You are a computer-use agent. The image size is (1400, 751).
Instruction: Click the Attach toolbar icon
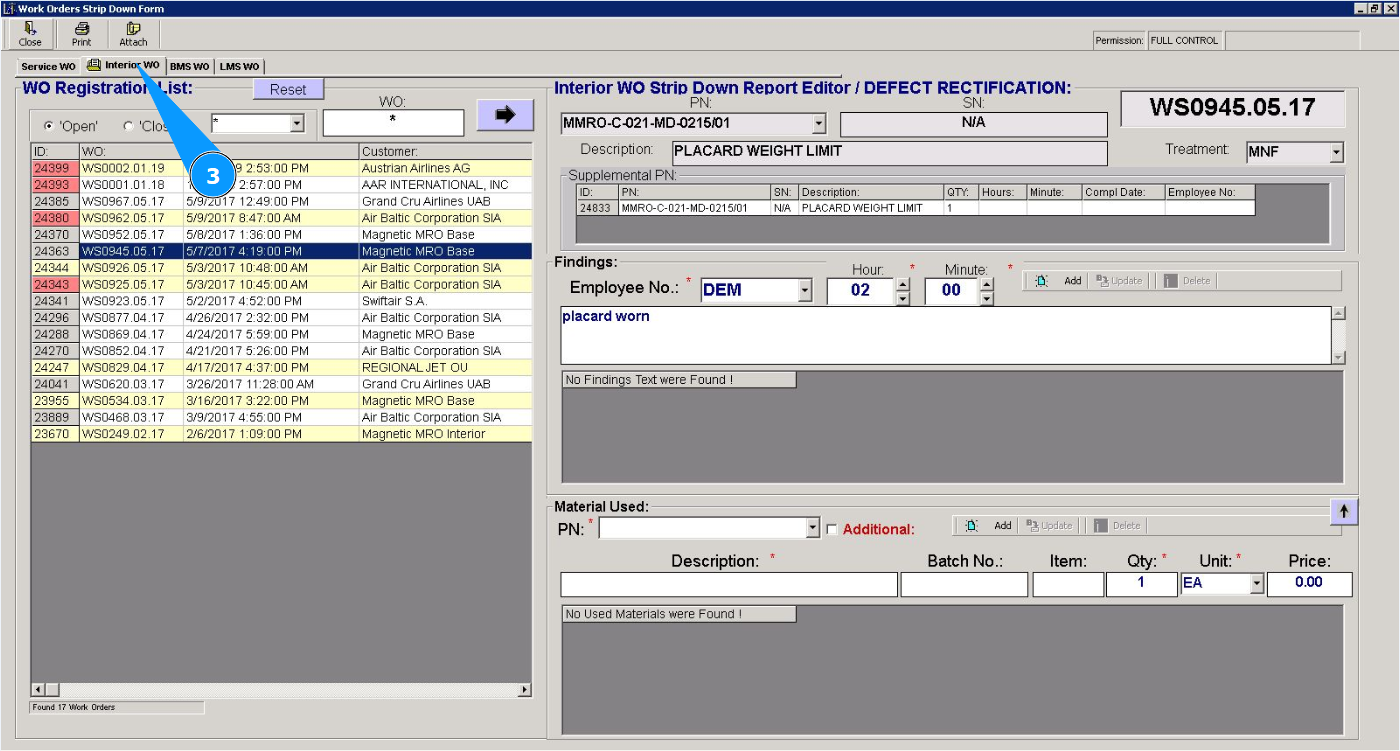pyautogui.click(x=133, y=34)
